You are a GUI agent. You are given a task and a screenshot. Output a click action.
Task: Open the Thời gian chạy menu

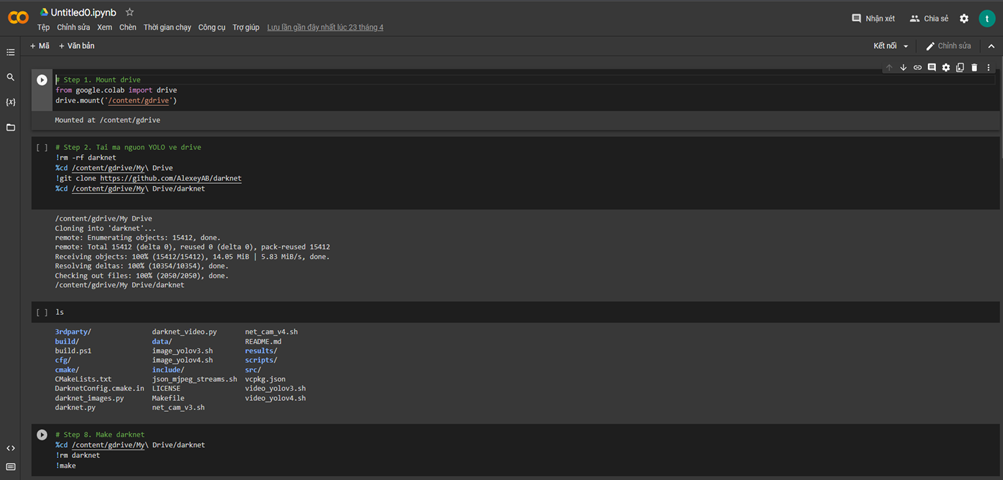168,28
